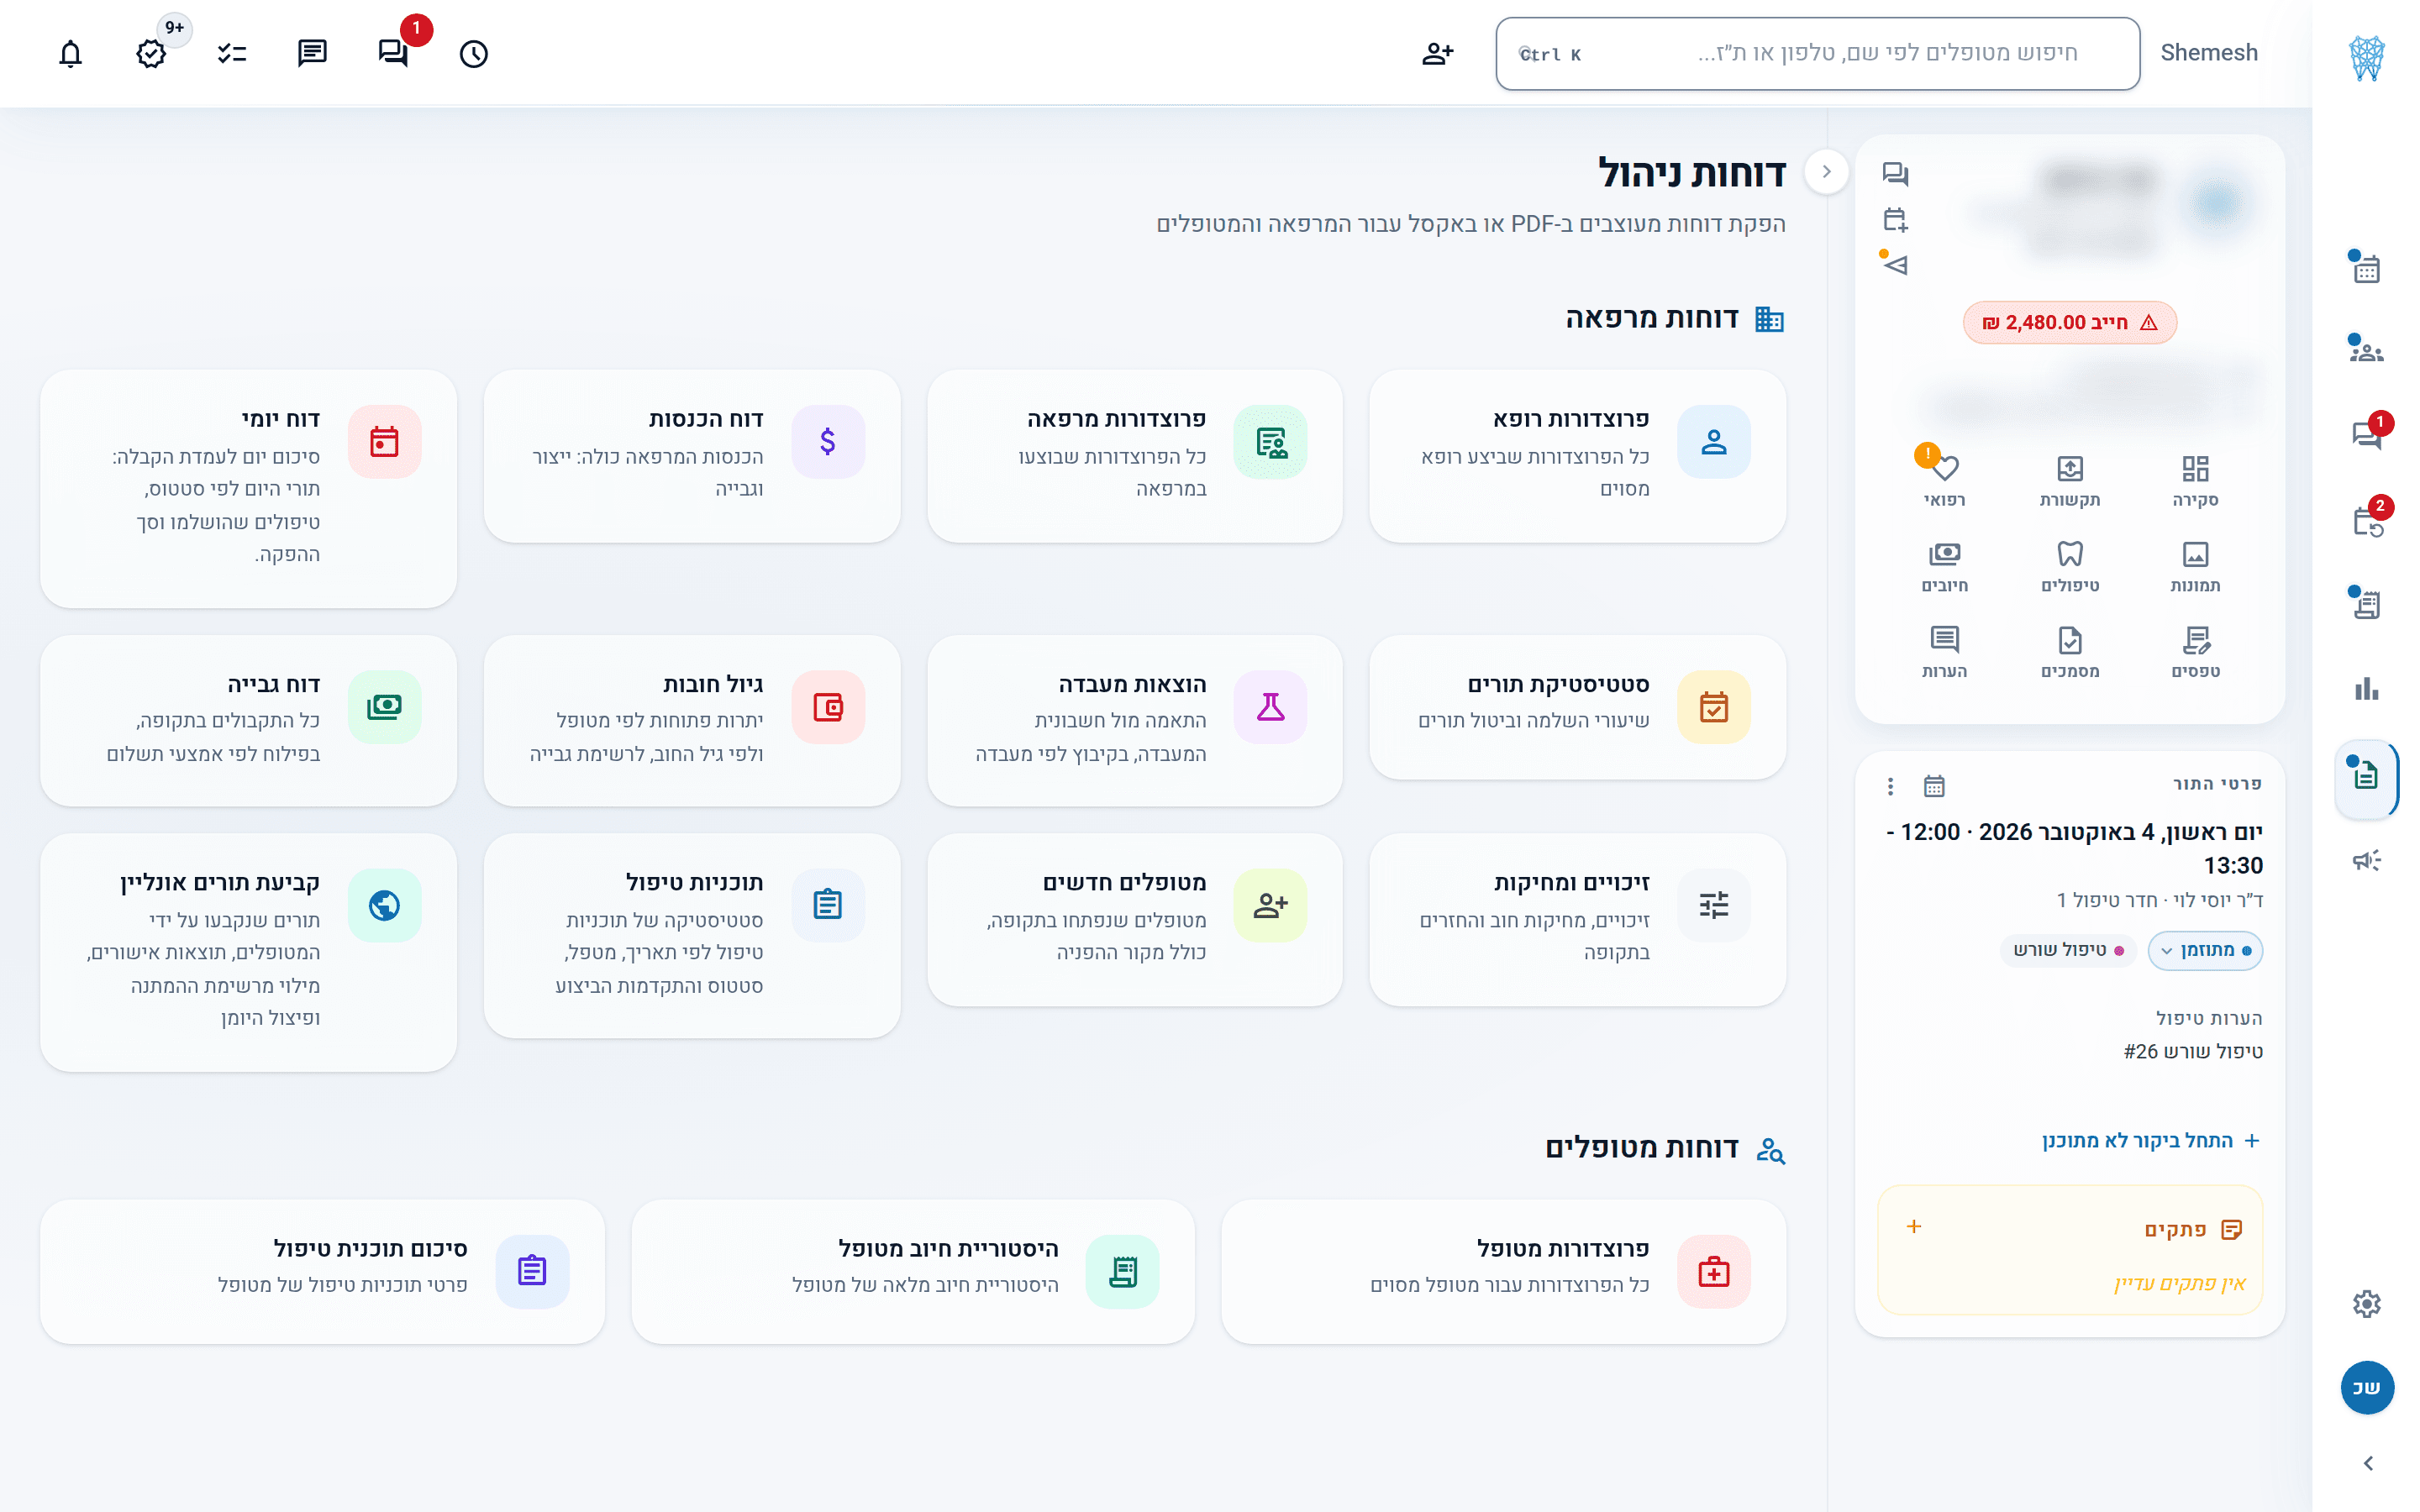Click the 2,480.00 ₪ debt badge
The height and width of the screenshot is (1512, 2420).
(x=2069, y=322)
